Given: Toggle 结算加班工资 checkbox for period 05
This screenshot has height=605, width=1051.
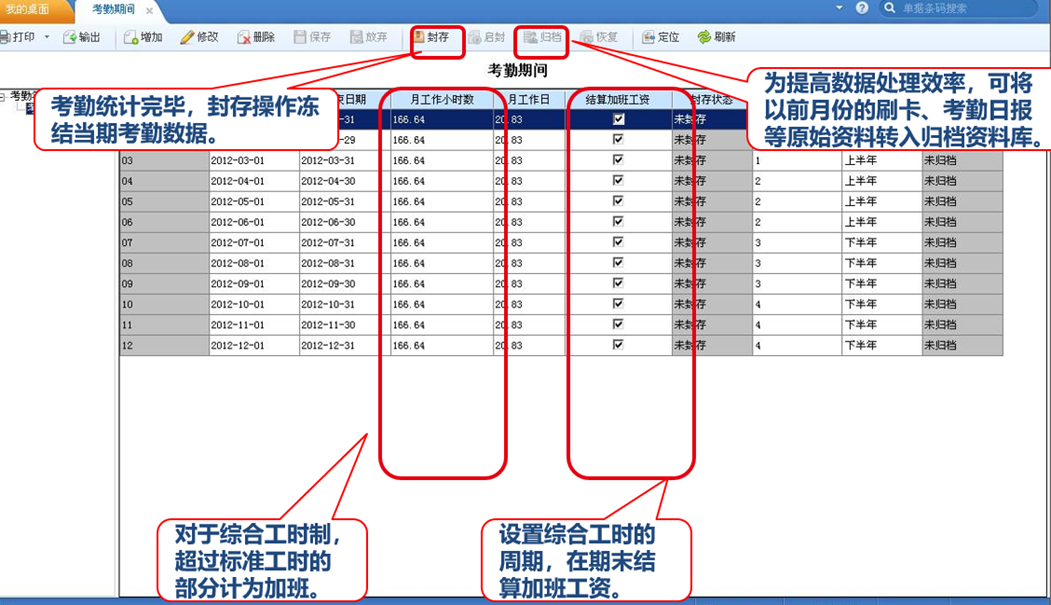Looking at the screenshot, I should click(x=618, y=201).
